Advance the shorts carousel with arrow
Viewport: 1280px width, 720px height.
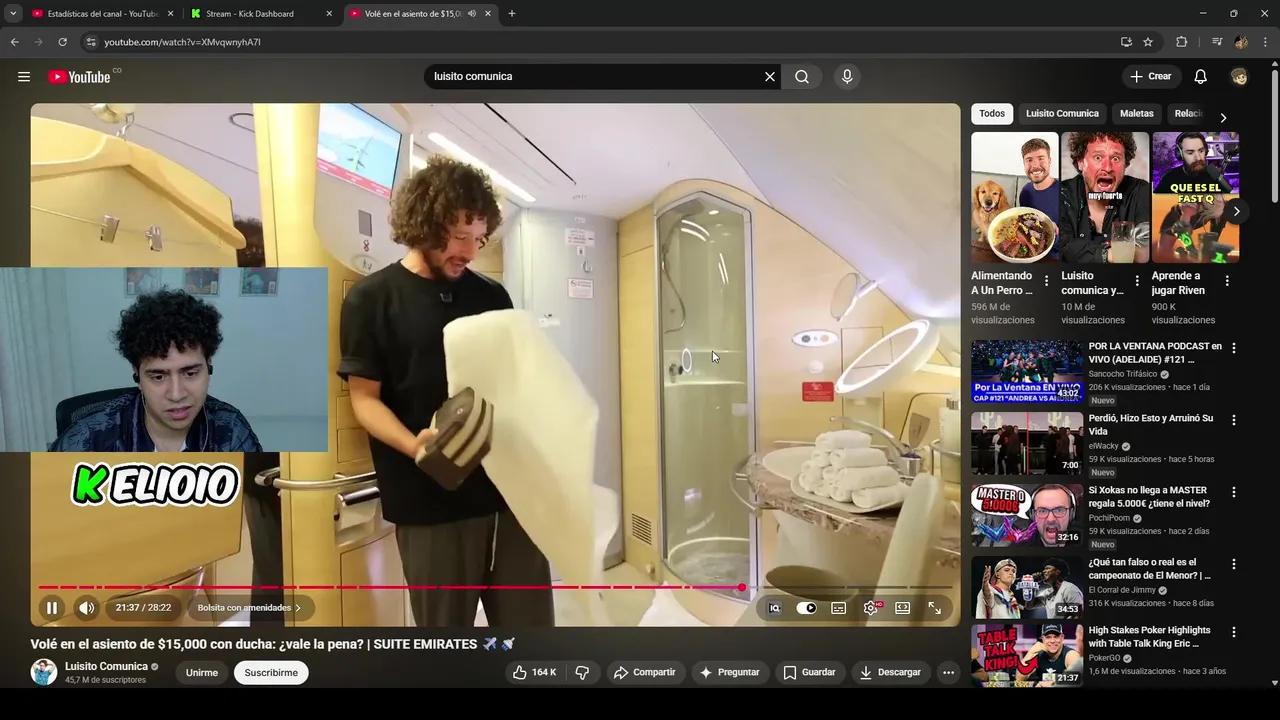coord(1237,211)
